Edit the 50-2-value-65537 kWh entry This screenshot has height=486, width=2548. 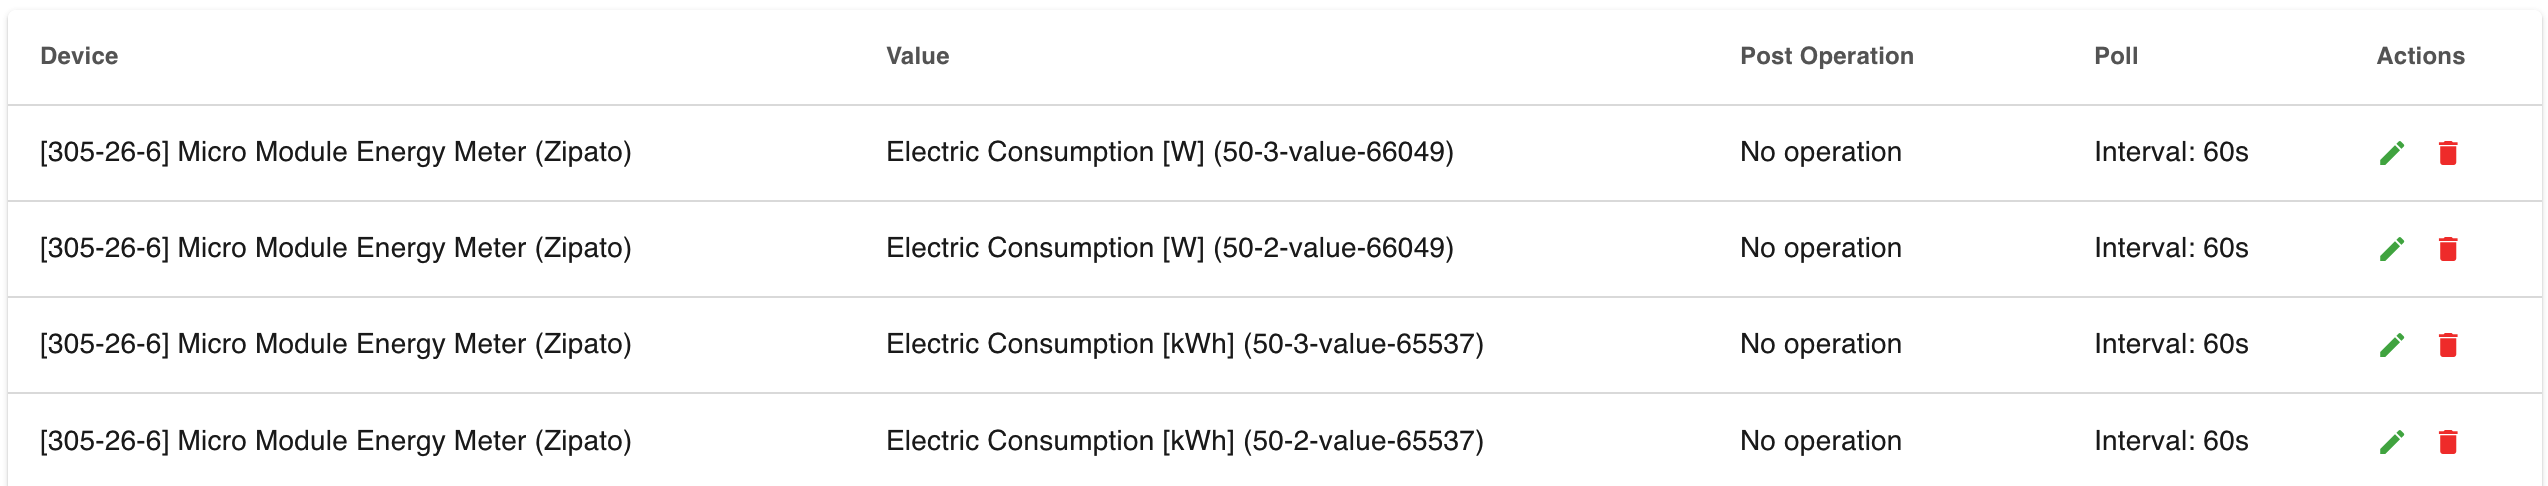(2392, 442)
